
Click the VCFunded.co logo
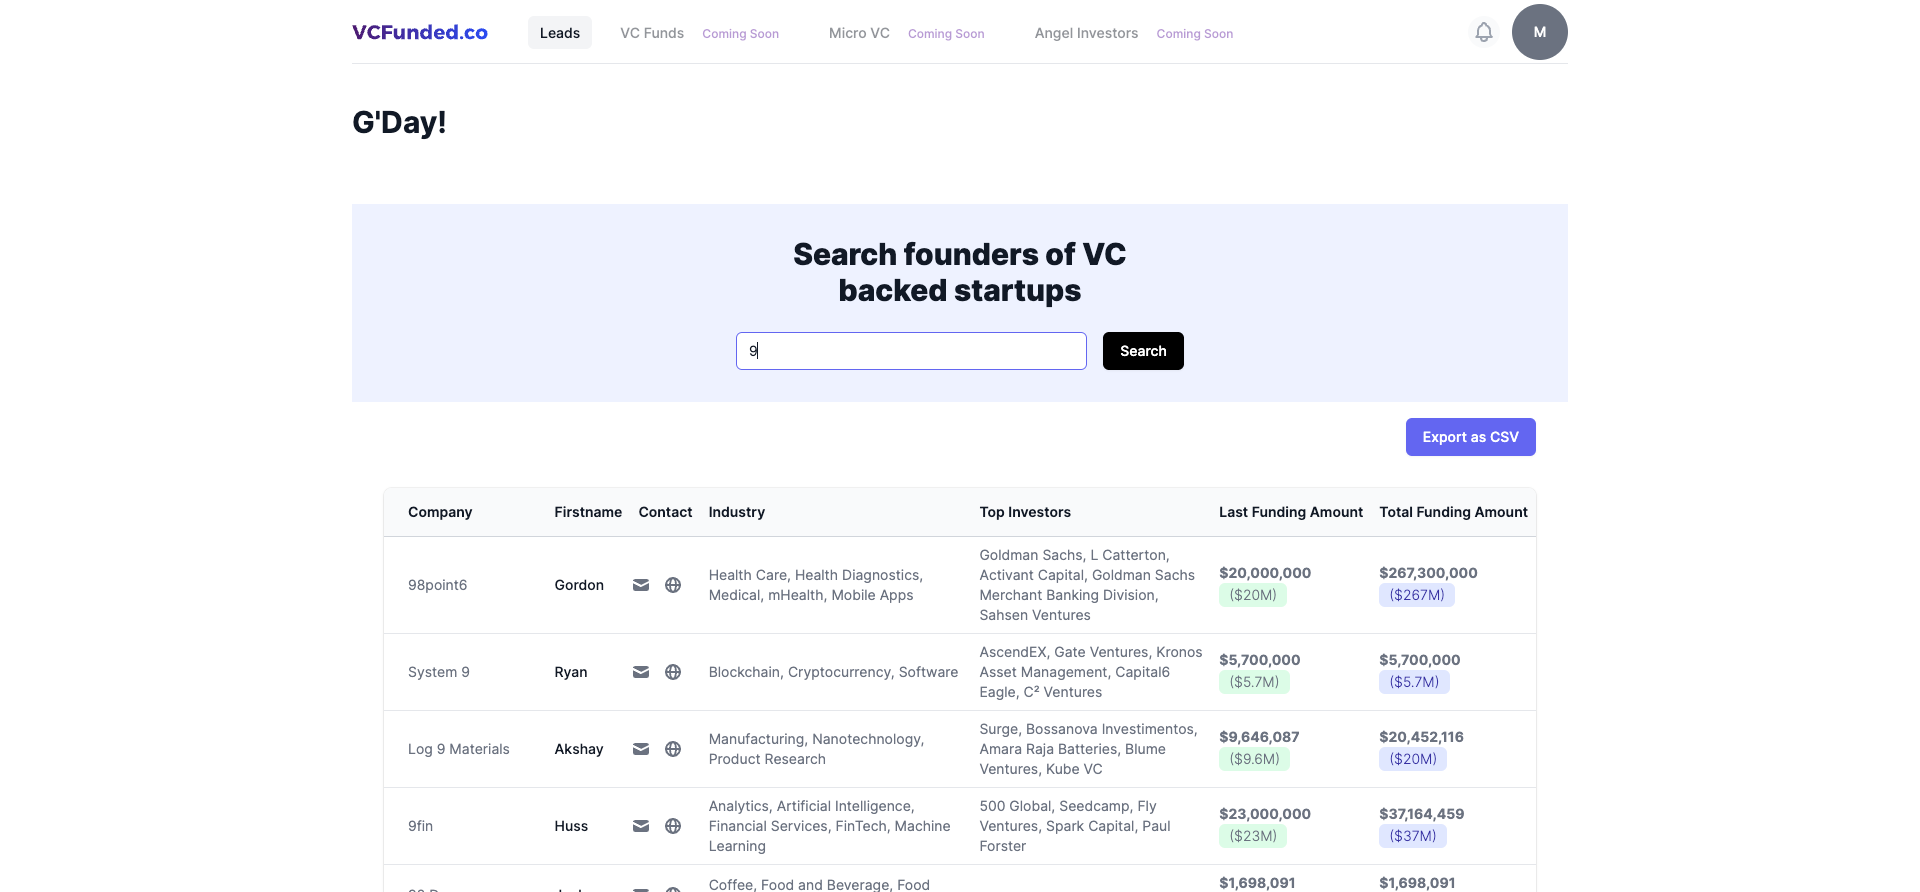(x=420, y=32)
